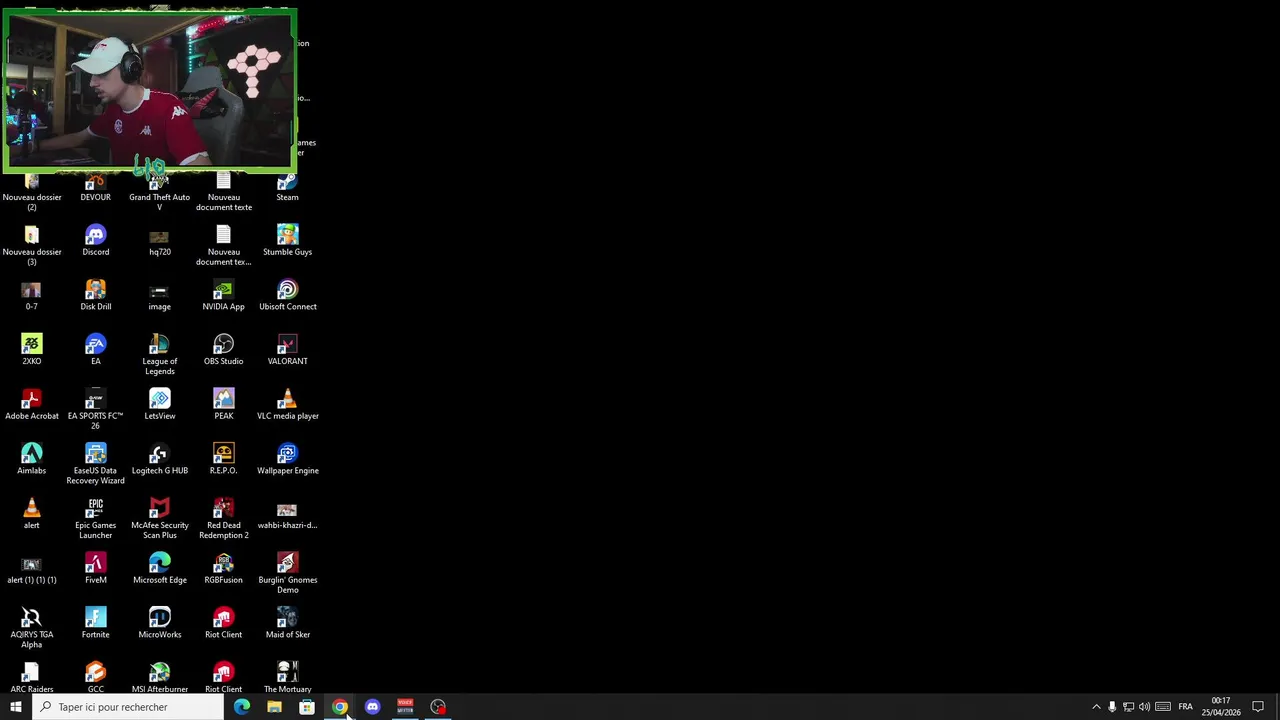Select the Nouveau dossier (2) folder

[32, 192]
